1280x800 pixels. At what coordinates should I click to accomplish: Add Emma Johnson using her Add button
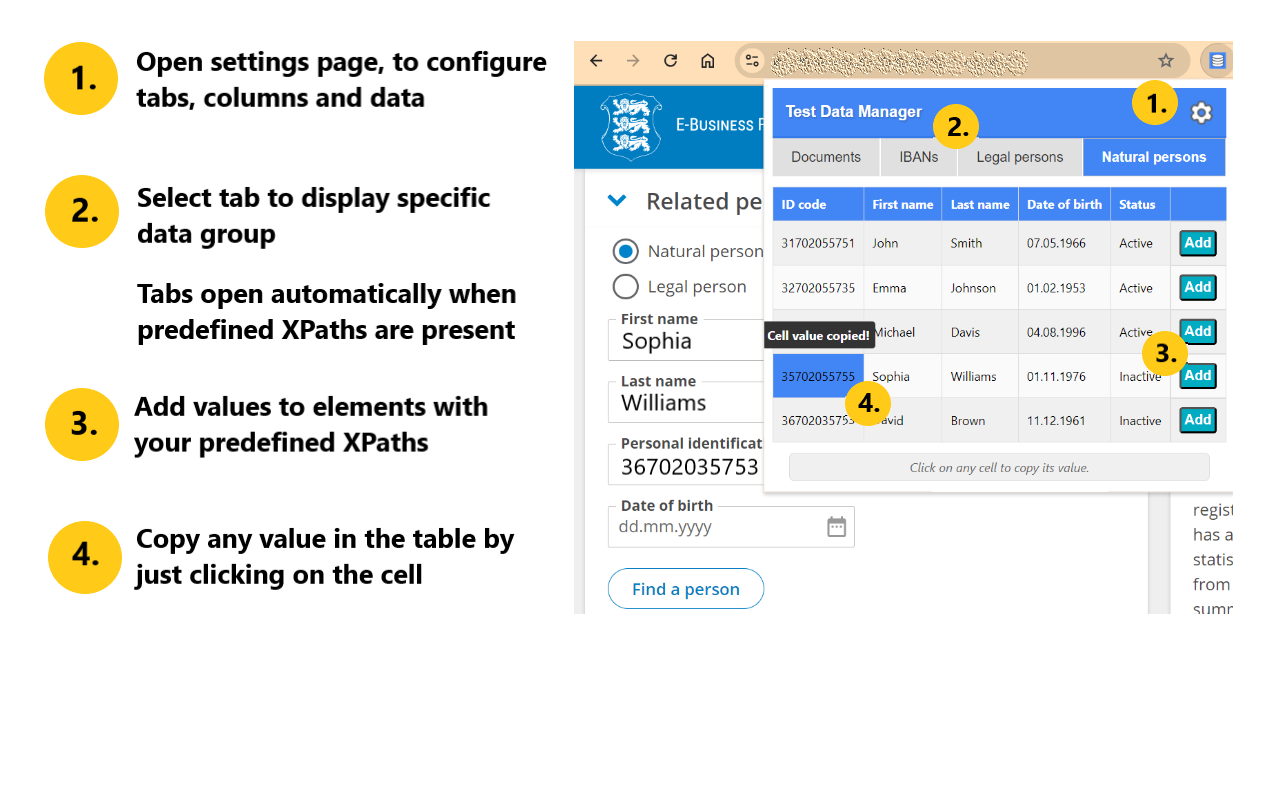pos(1197,287)
